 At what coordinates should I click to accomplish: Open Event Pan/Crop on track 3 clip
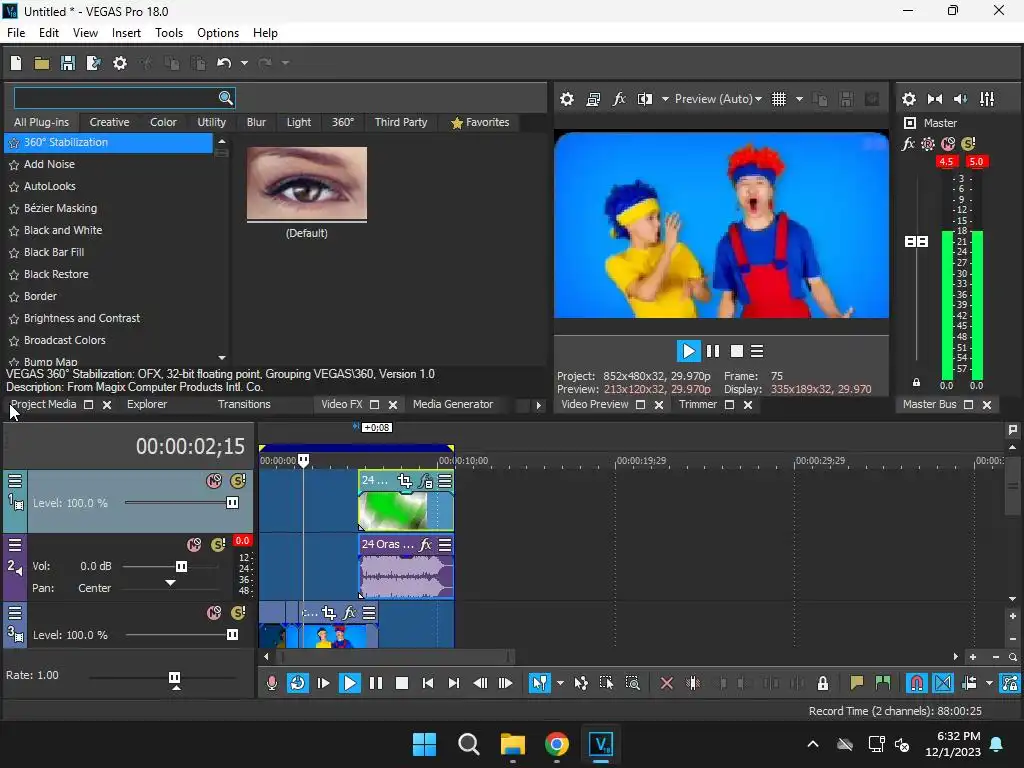click(329, 613)
